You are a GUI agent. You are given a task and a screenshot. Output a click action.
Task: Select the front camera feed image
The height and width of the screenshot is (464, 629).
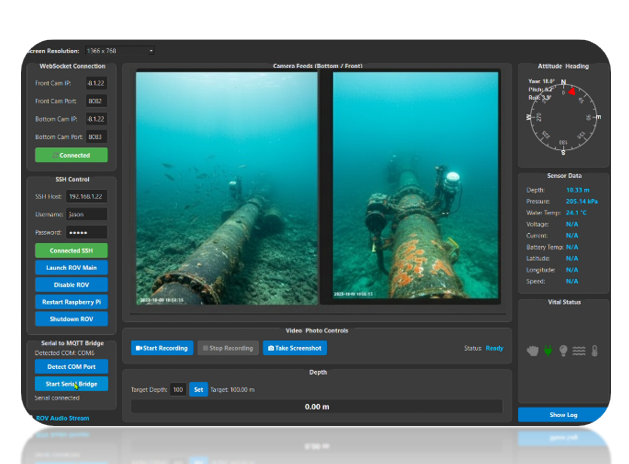[416, 185]
